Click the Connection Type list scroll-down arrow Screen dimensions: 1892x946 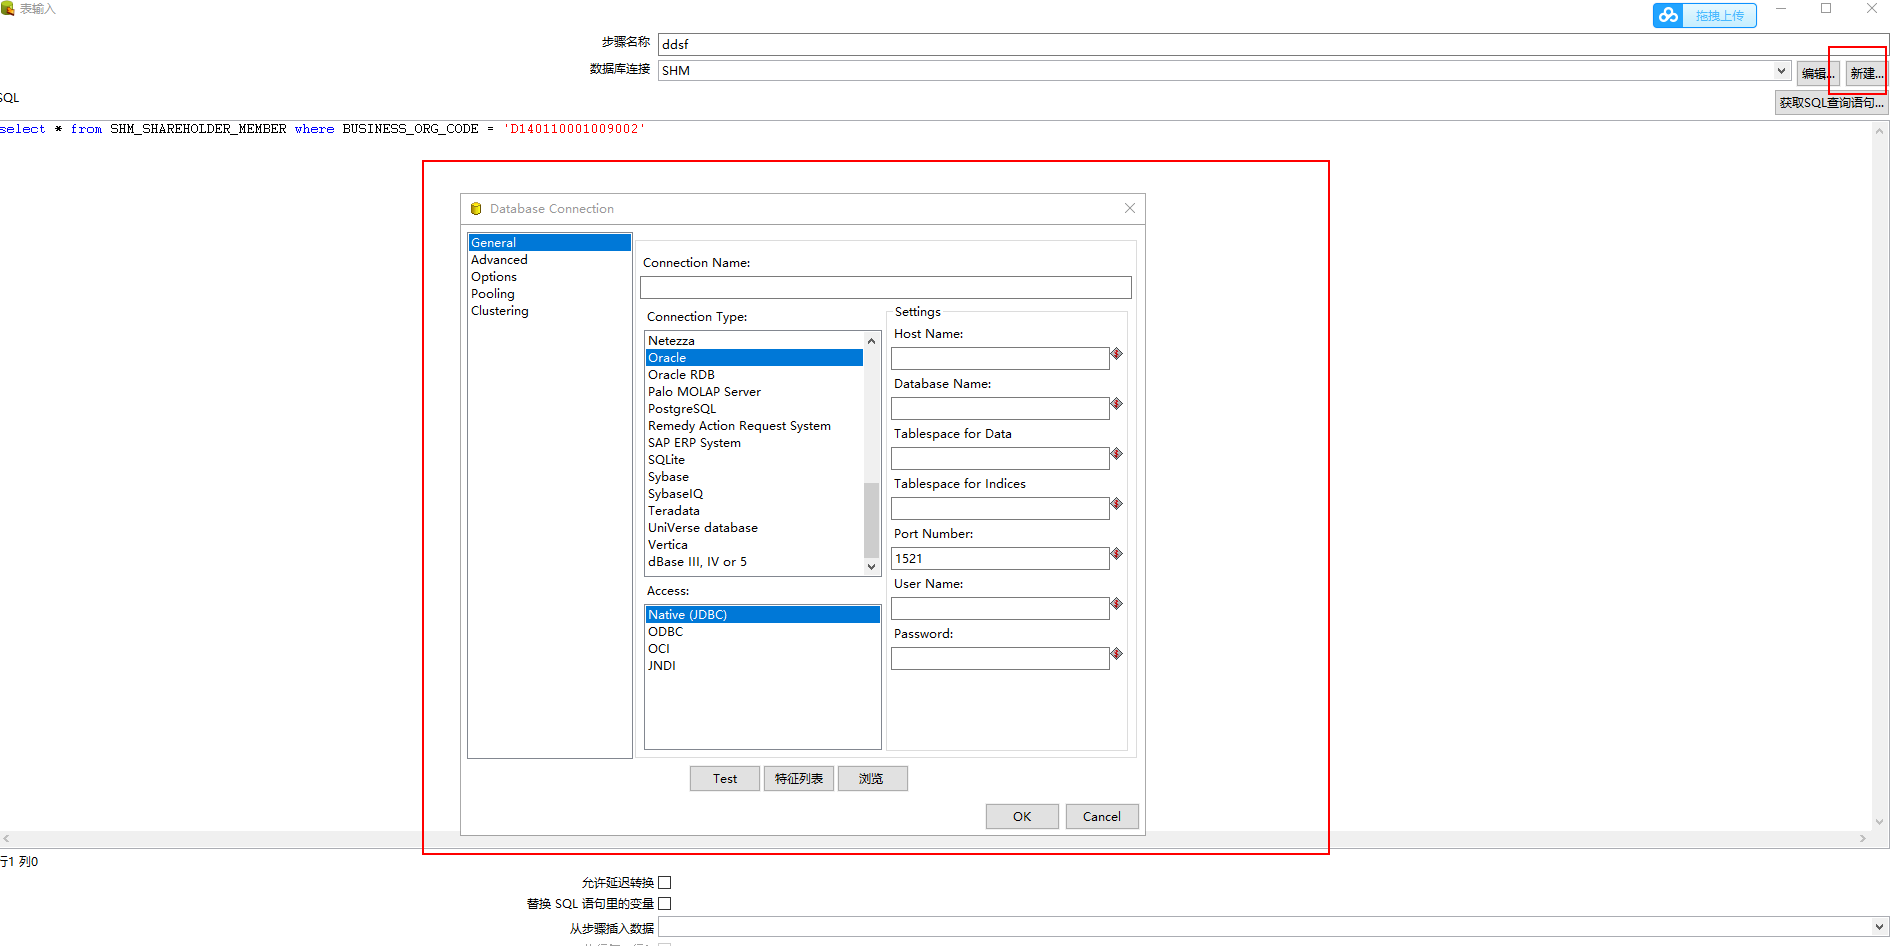click(x=872, y=566)
